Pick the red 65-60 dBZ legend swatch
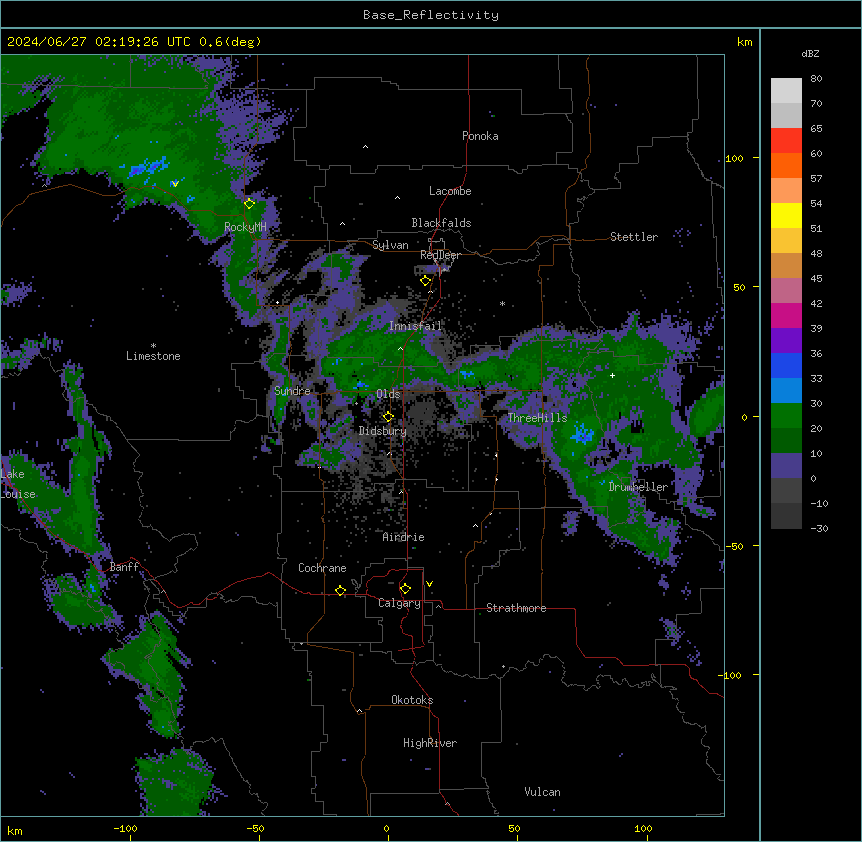Screen dimensions: 862x842 786,141
